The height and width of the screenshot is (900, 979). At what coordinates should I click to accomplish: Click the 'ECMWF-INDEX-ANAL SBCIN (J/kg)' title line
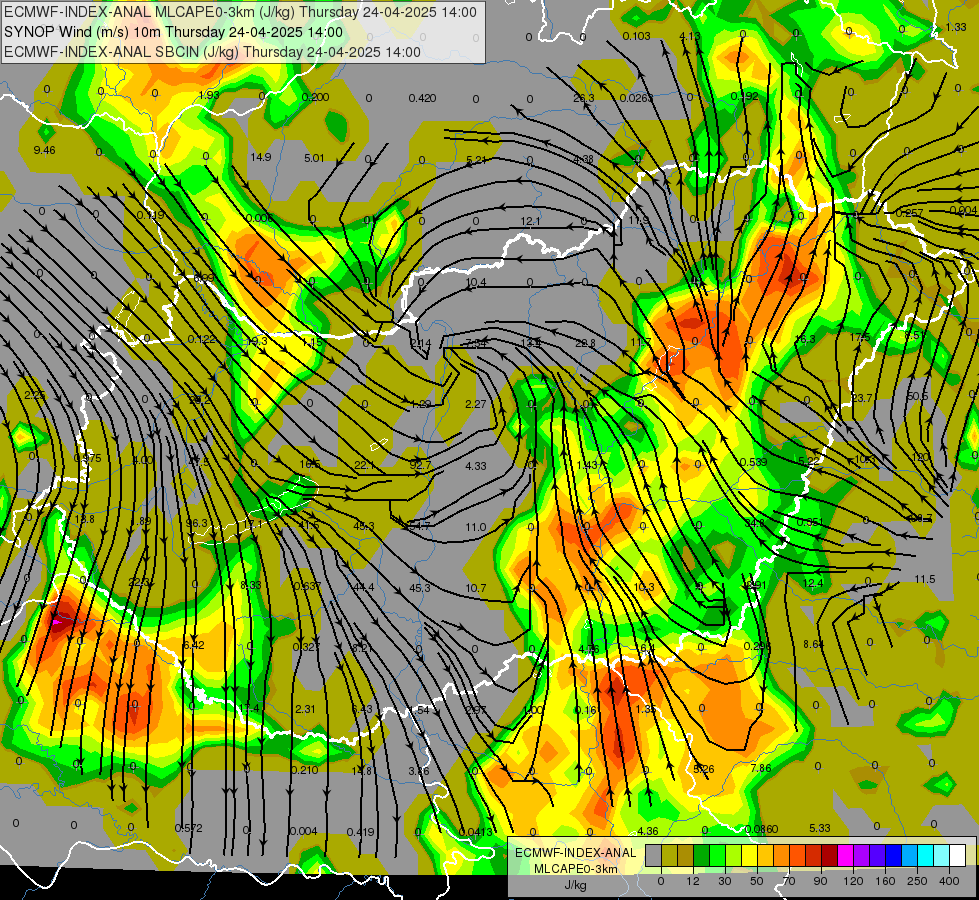tap(212, 52)
